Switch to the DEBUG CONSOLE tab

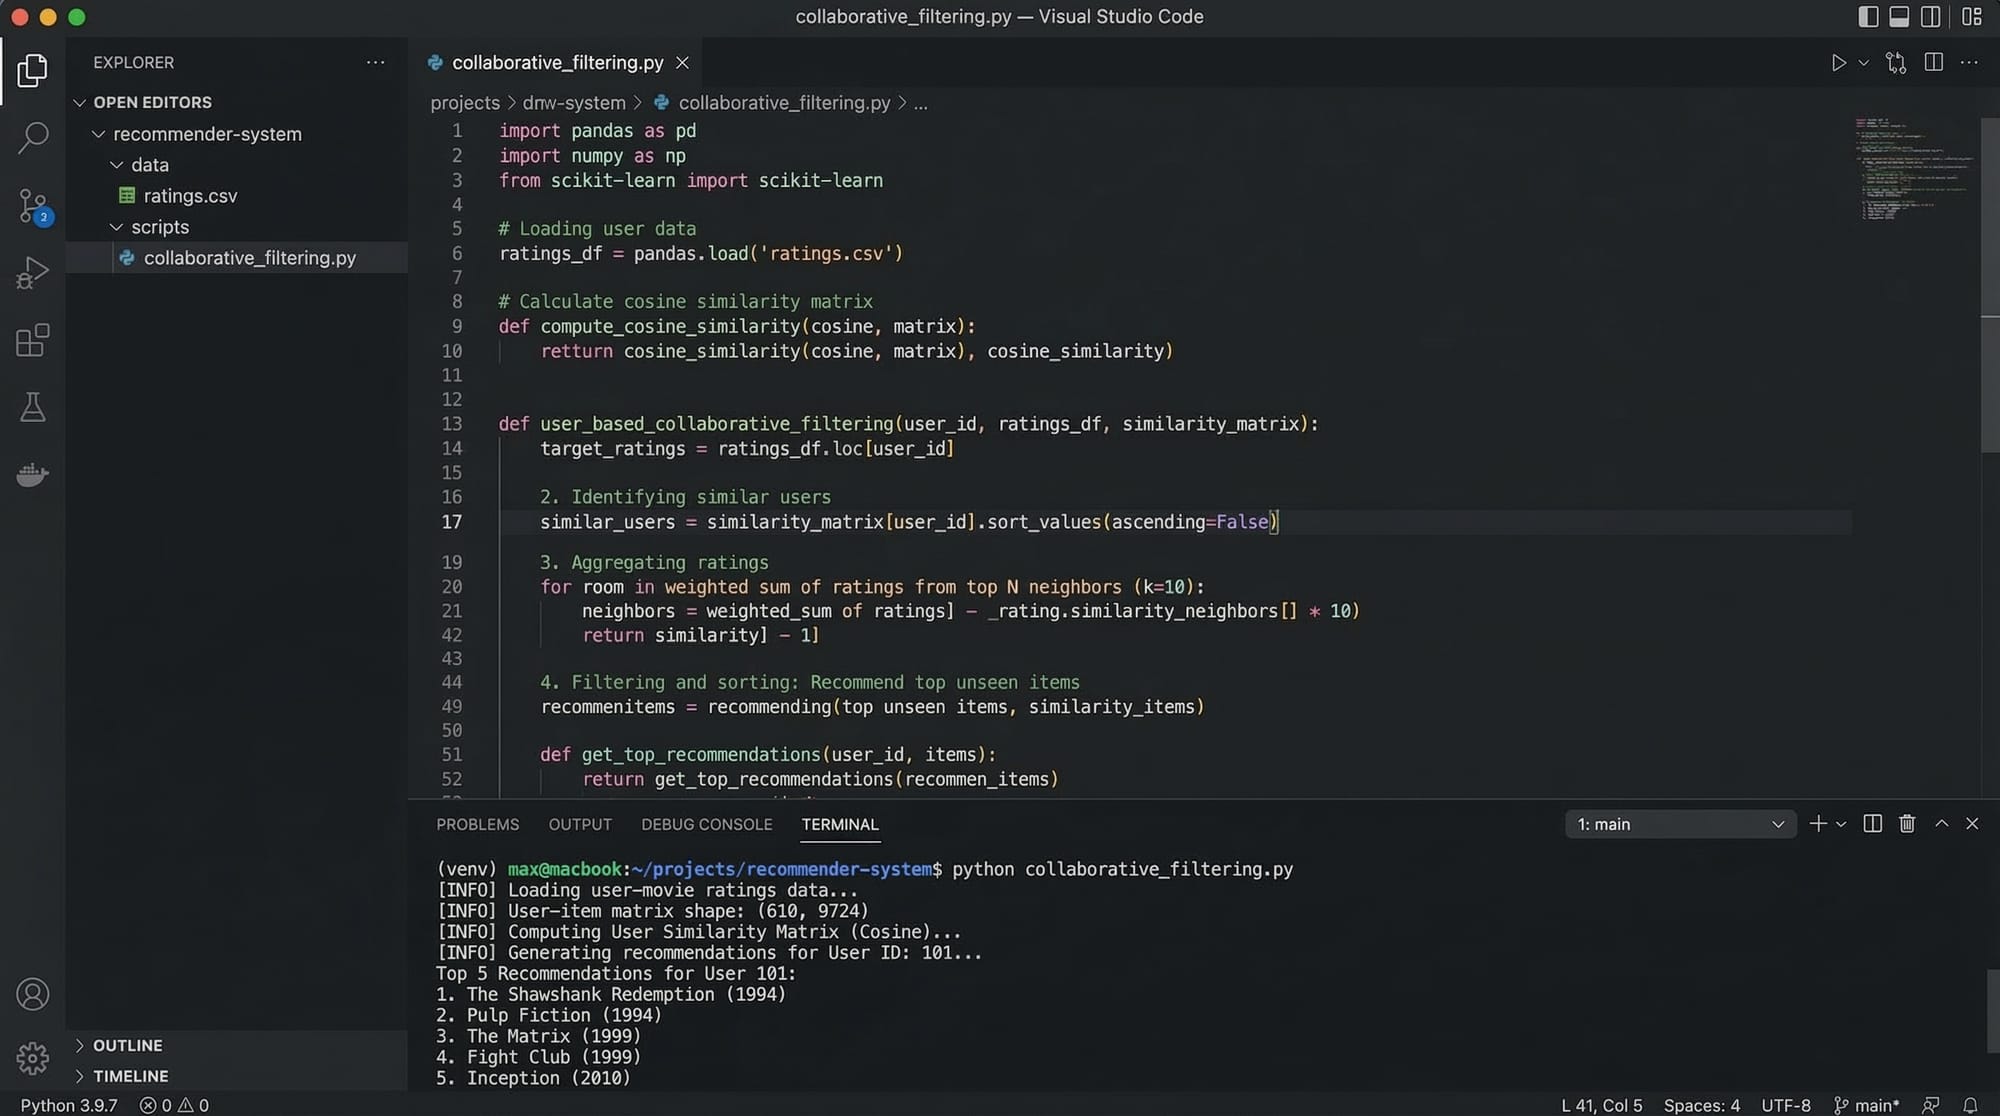coord(706,825)
